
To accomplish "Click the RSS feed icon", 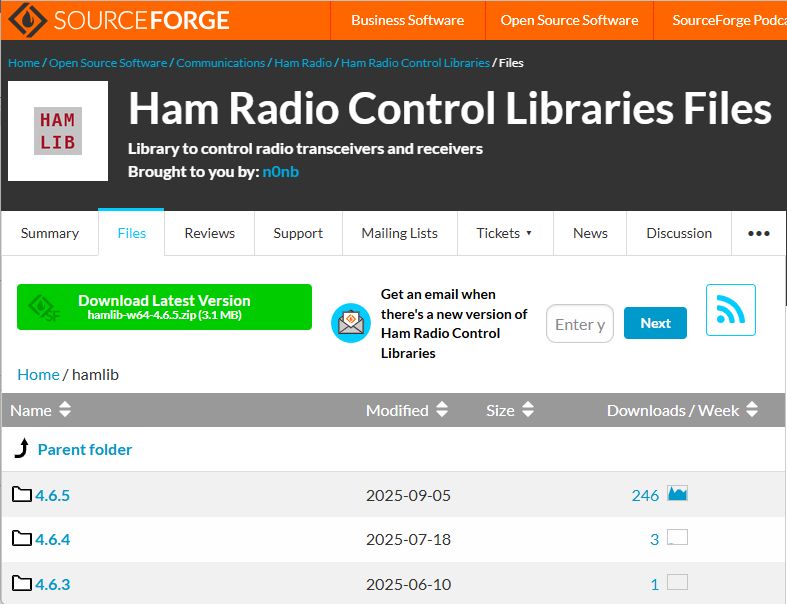I will pos(730,311).
